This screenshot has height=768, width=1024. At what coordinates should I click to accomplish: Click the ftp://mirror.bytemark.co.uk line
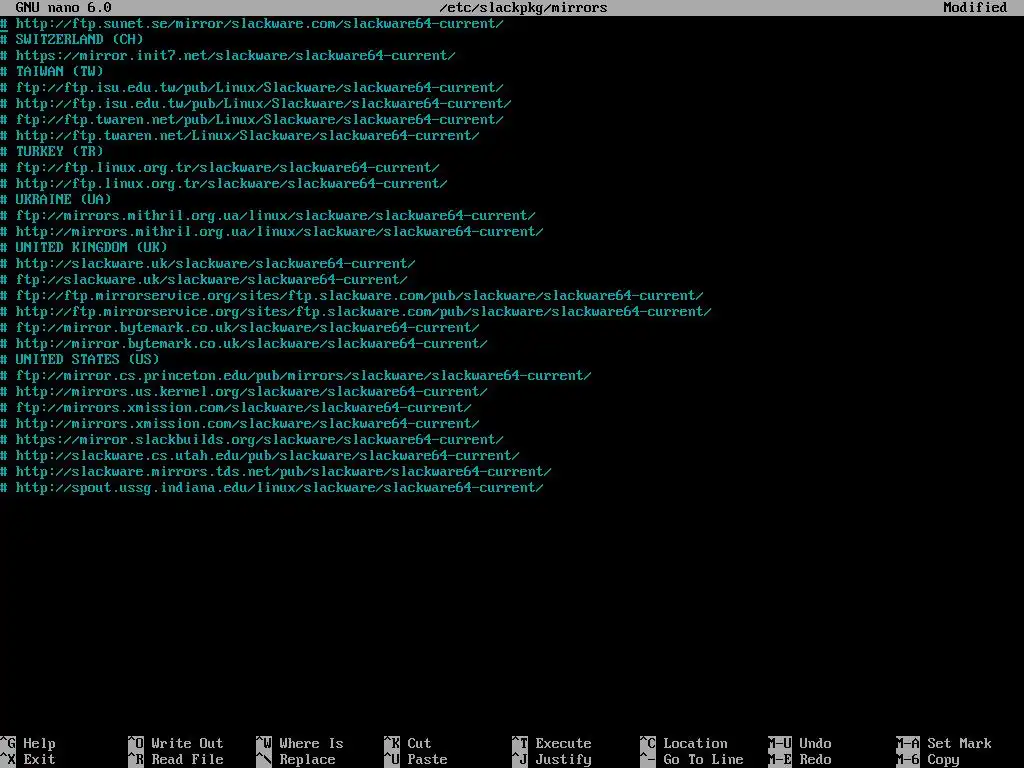tap(240, 327)
